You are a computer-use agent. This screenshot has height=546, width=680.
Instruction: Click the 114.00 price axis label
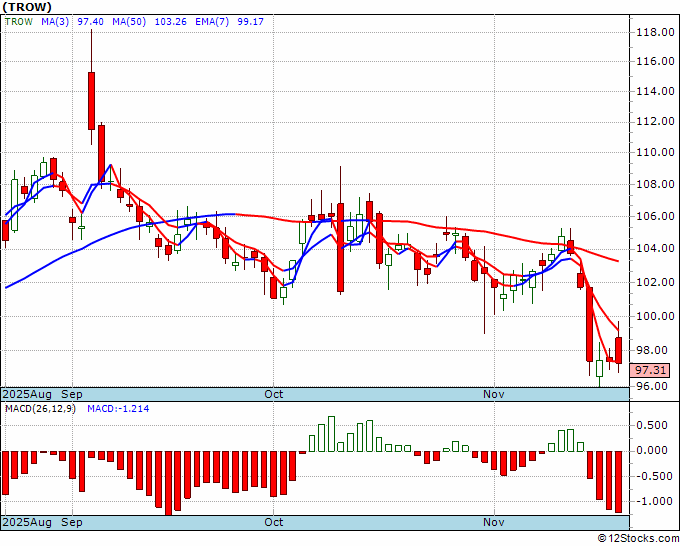[655, 92]
